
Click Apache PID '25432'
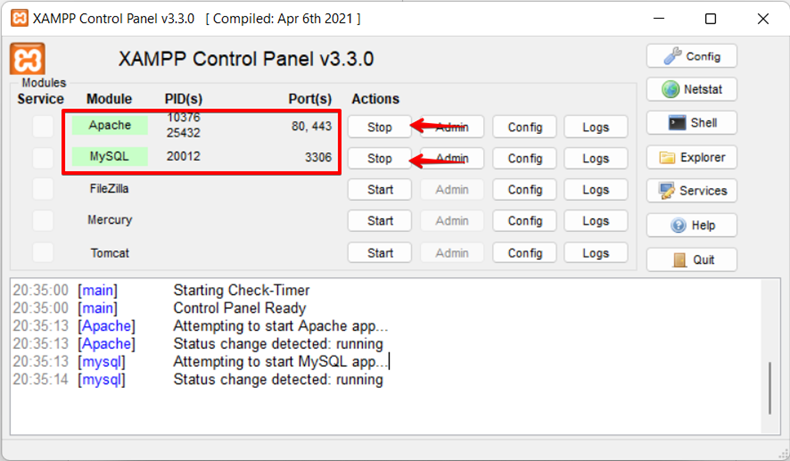click(x=183, y=133)
